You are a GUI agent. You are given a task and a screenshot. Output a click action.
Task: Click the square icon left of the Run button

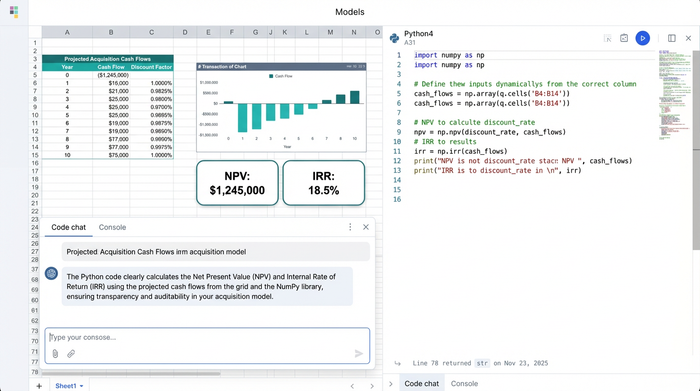click(x=624, y=38)
